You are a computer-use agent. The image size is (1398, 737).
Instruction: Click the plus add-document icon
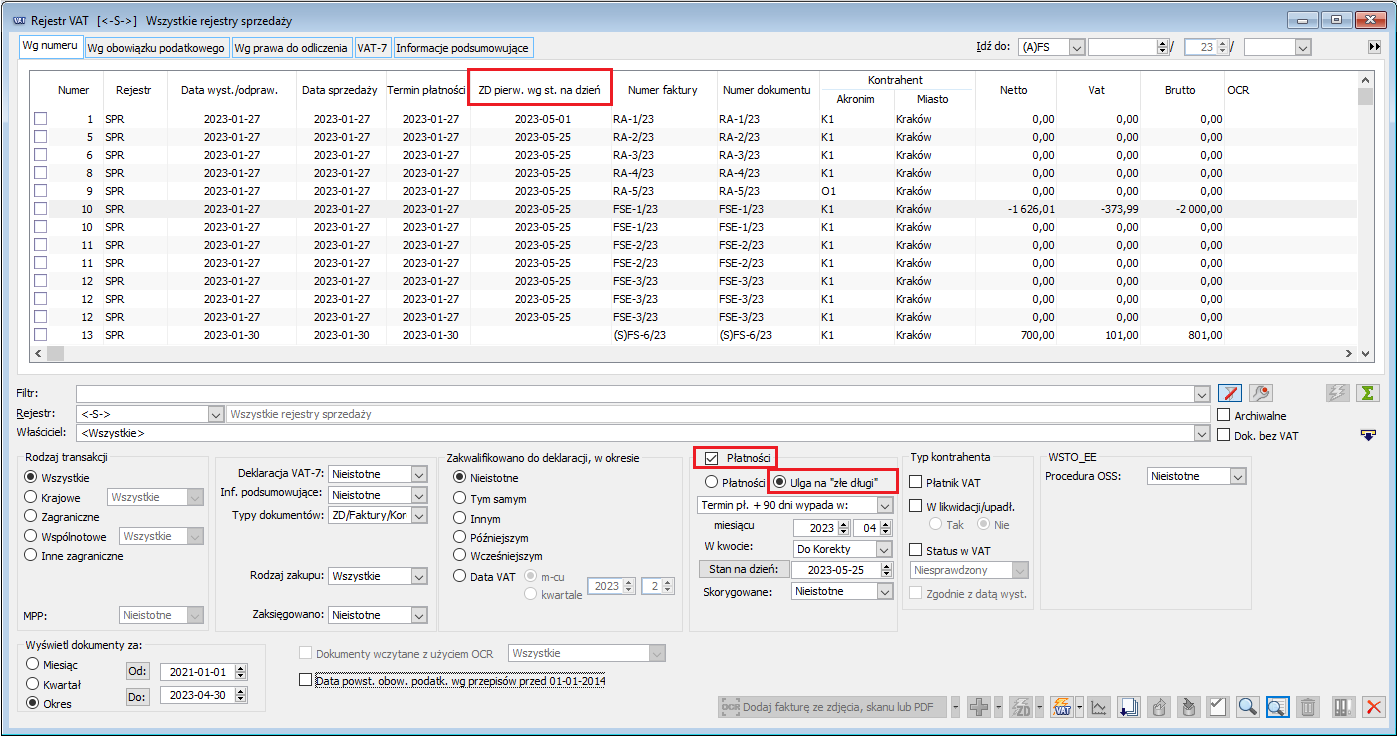coord(980,707)
